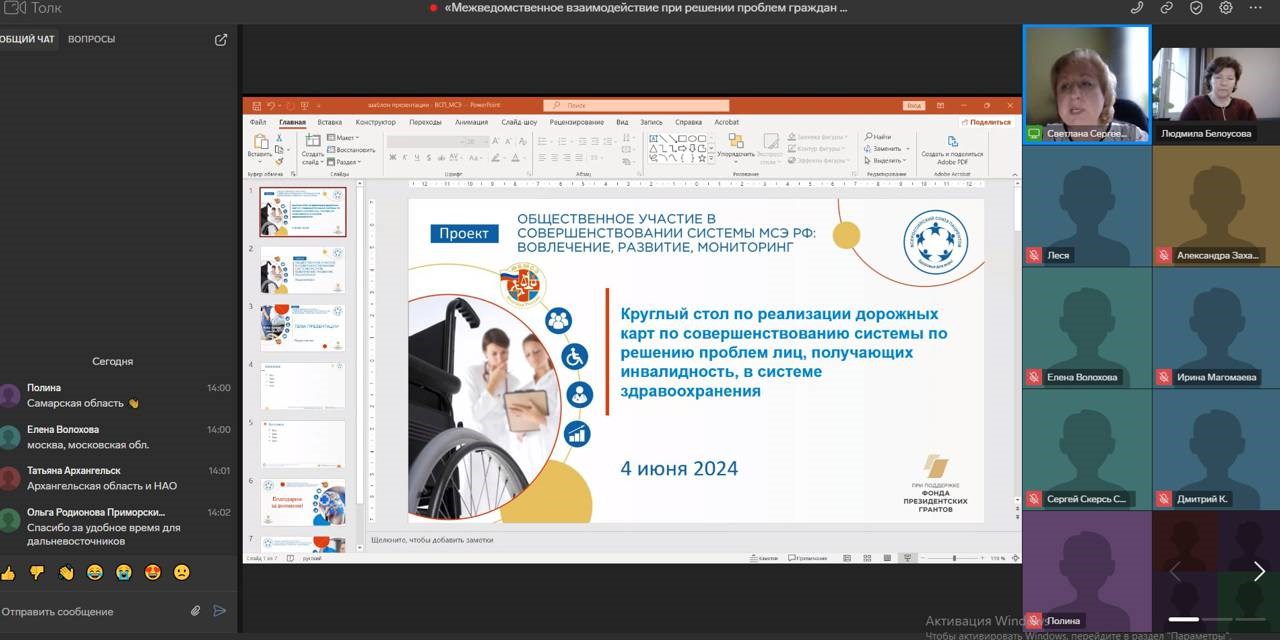Click muted mic icon on Леся's tile
Screen dimensions: 1280x640
click(x=1034, y=255)
